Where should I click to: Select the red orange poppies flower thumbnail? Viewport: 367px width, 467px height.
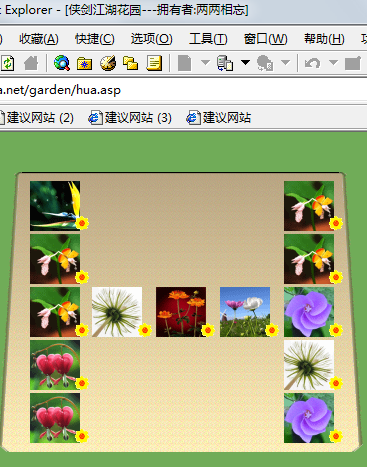click(x=181, y=312)
